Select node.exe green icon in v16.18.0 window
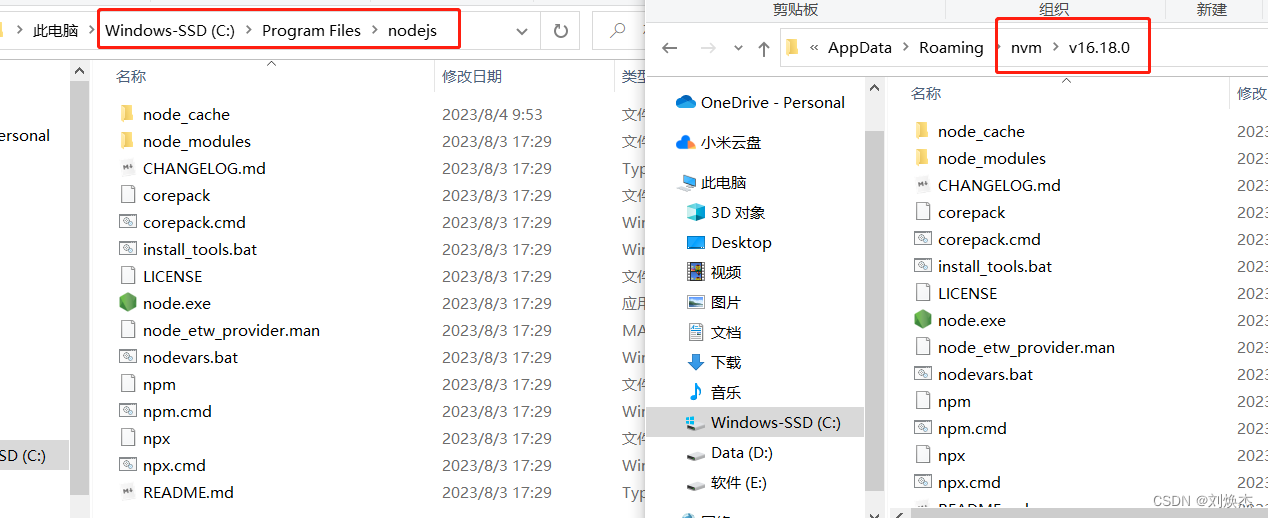This screenshot has height=518, width=1268. [x=922, y=320]
